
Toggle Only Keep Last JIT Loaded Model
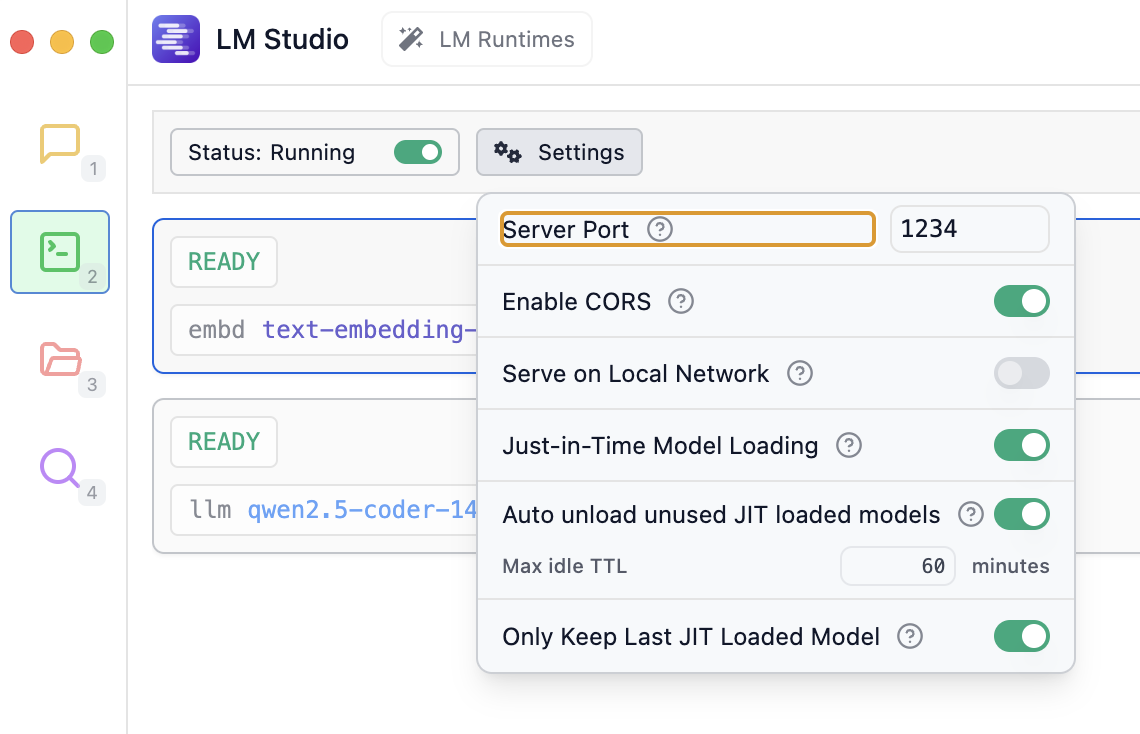pyautogui.click(x=1021, y=637)
